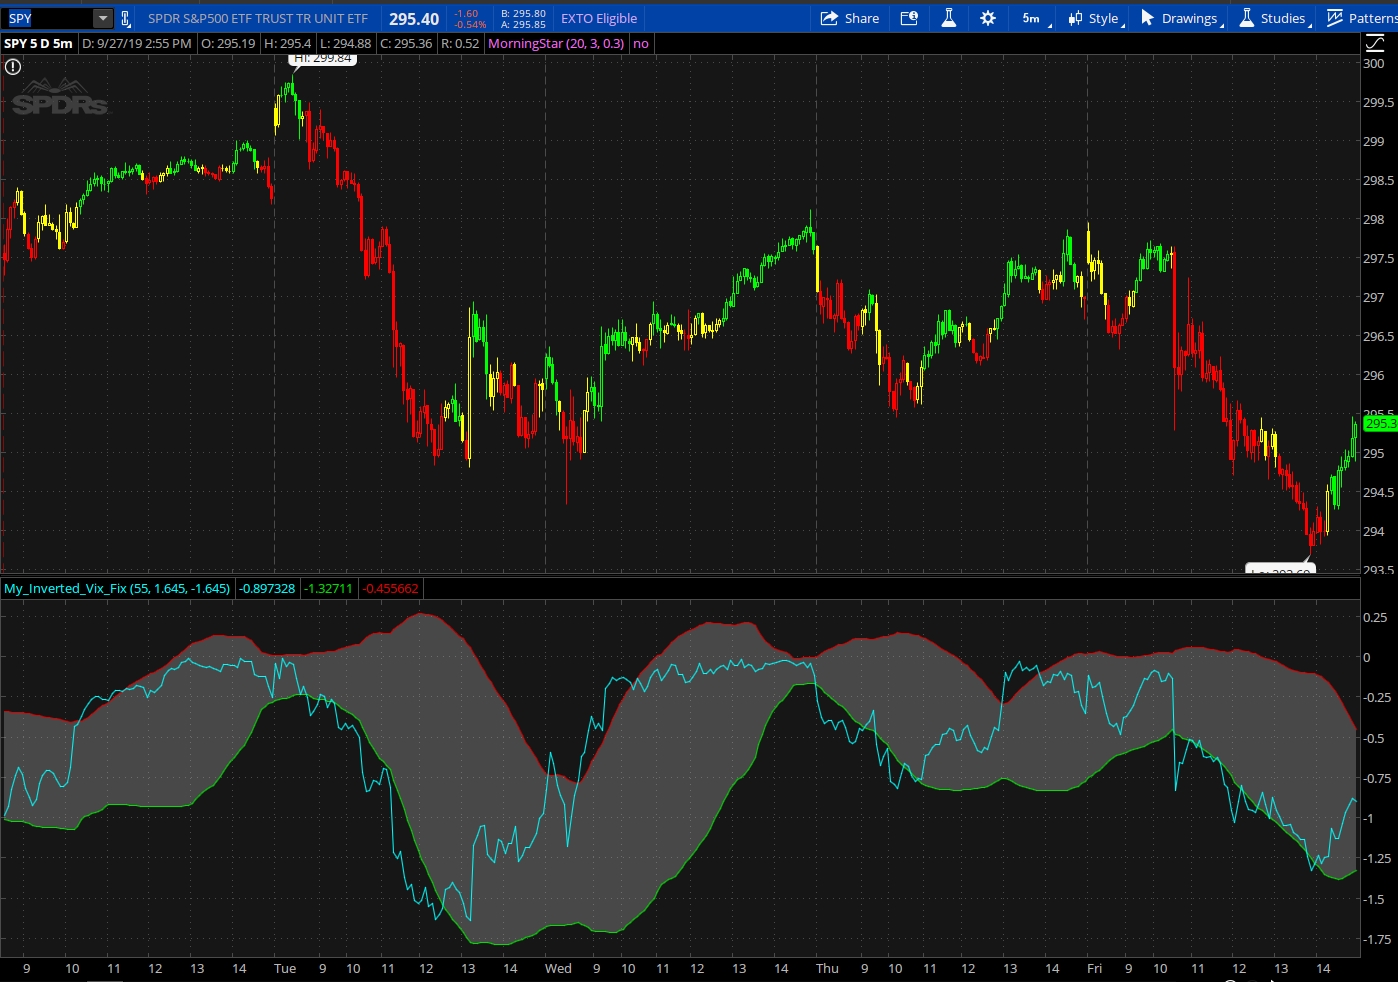Open the chart notes icon beside Share

click(909, 18)
